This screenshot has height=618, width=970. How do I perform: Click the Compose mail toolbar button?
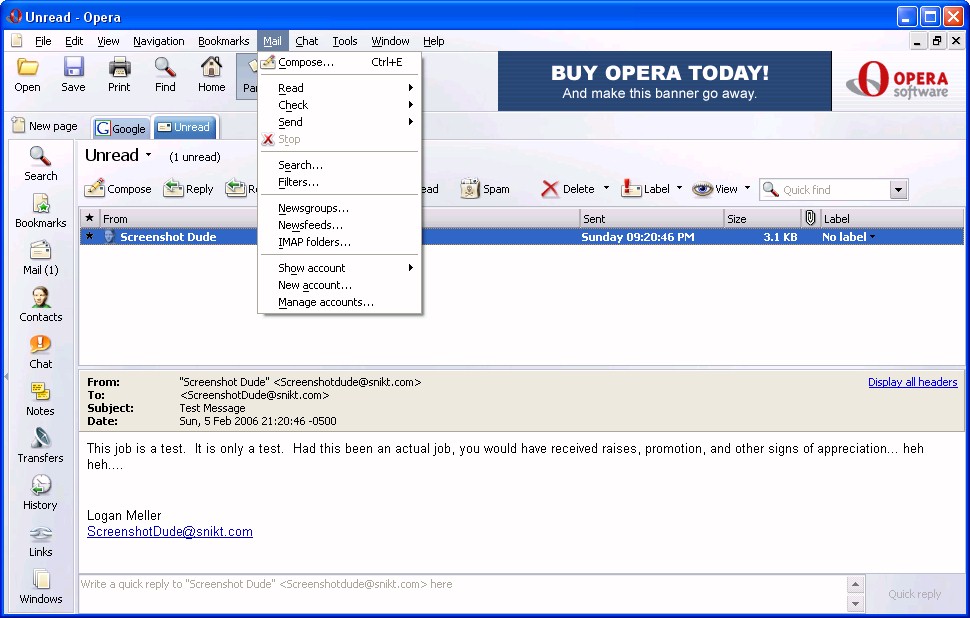click(x=118, y=189)
